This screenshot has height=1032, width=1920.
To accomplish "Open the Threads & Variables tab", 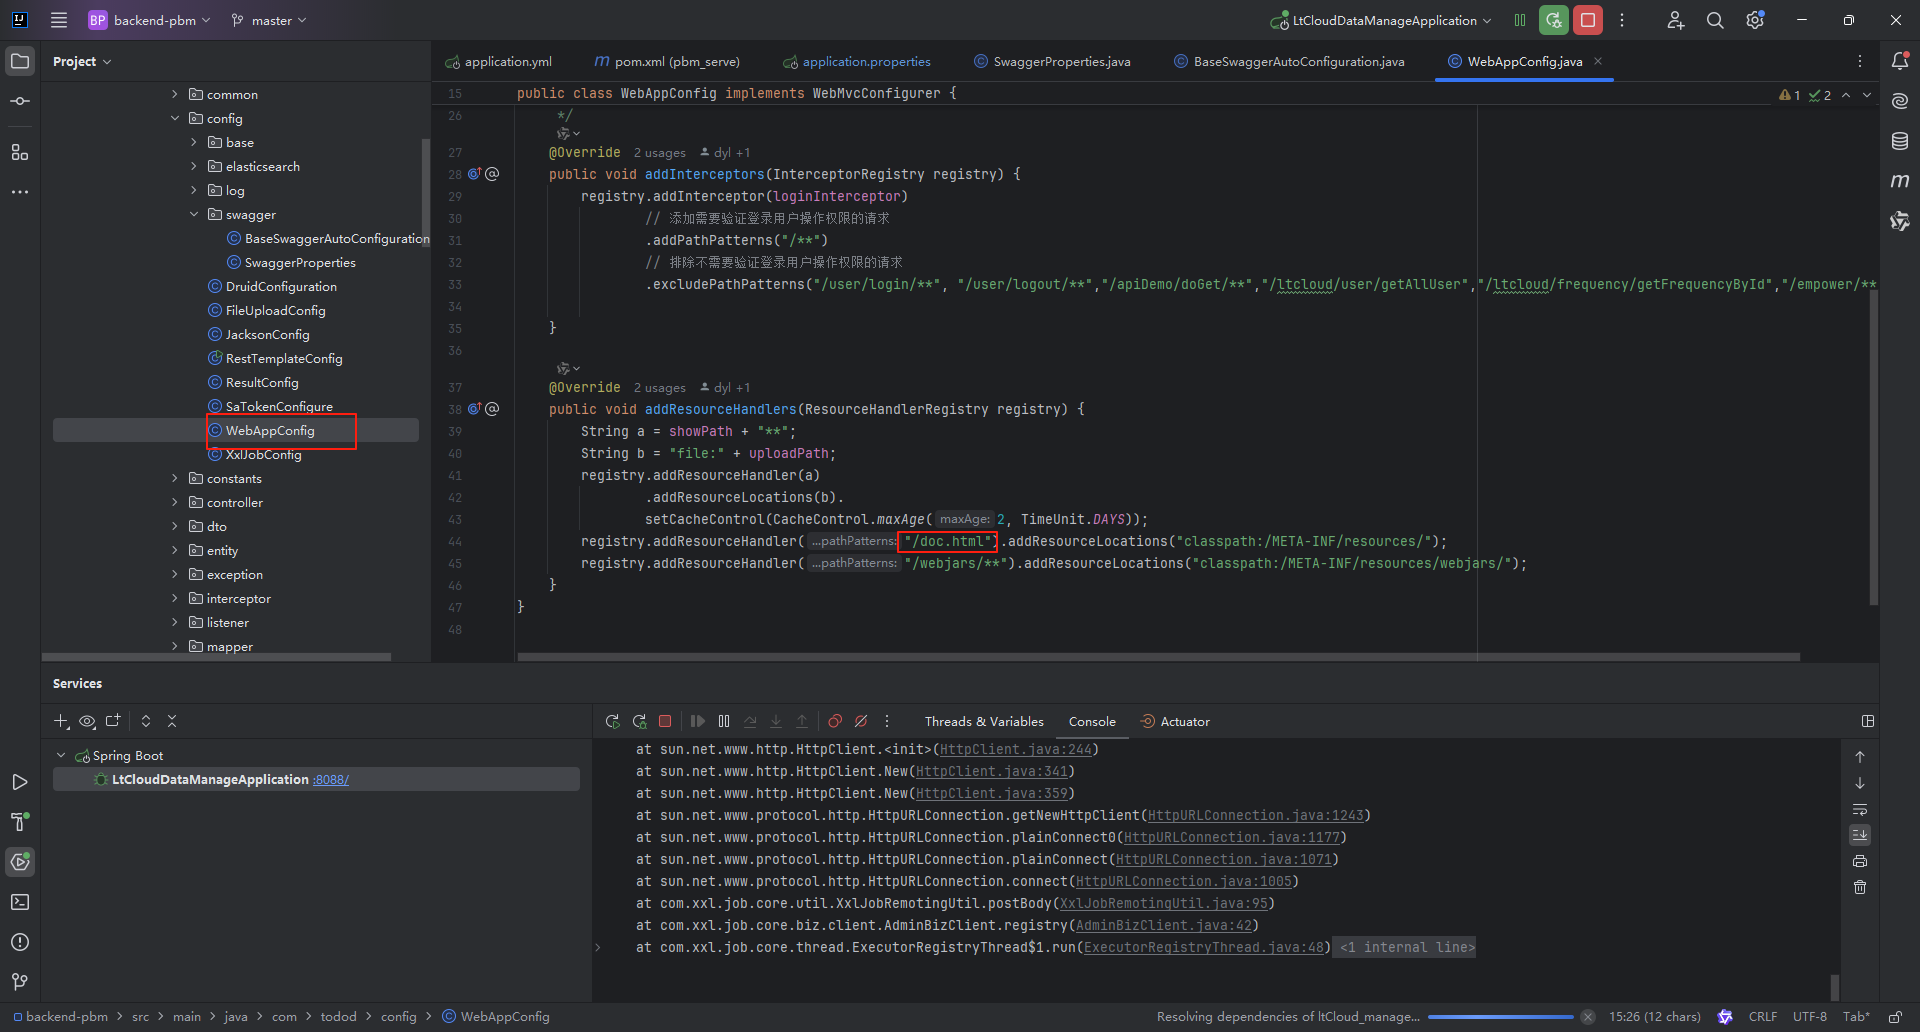I will (x=983, y=721).
